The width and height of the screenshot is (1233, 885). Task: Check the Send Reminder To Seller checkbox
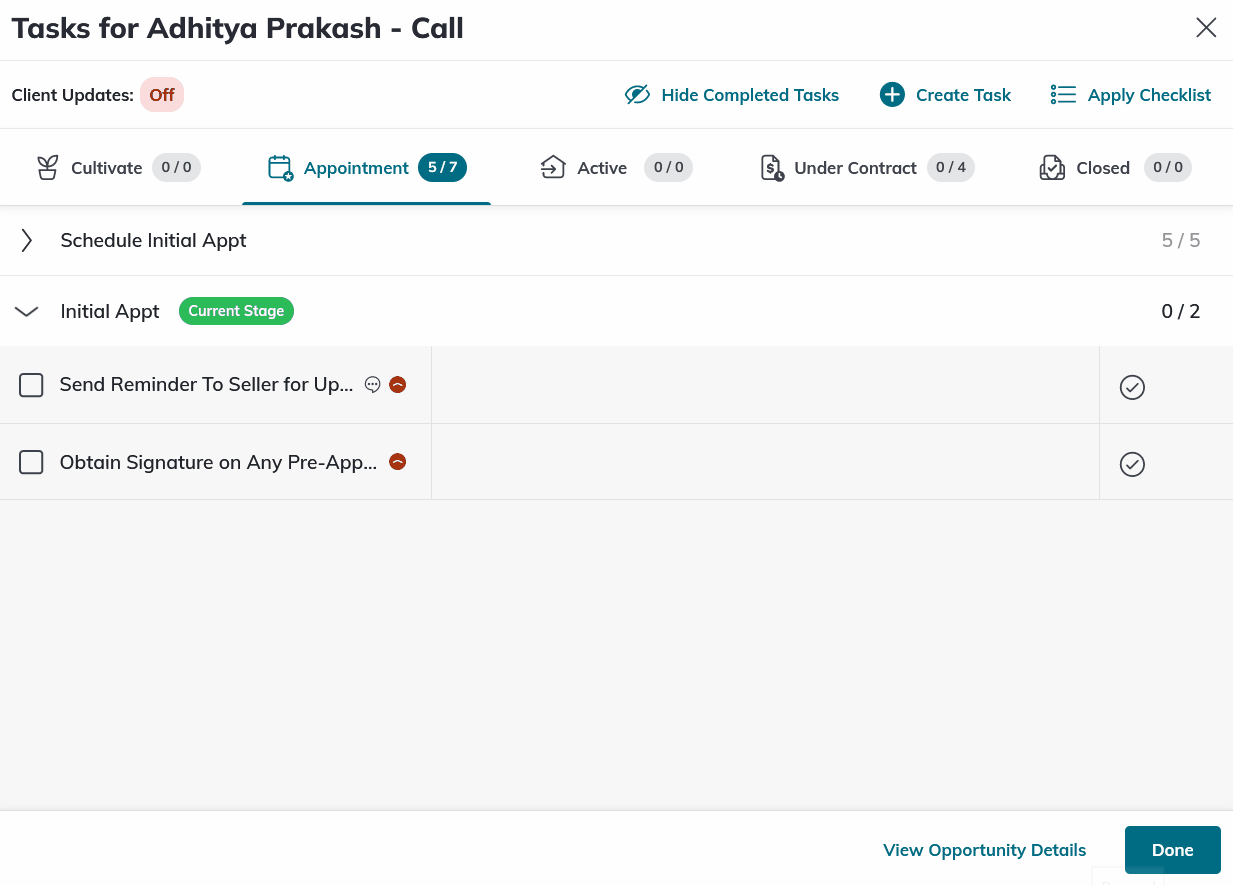pos(31,384)
